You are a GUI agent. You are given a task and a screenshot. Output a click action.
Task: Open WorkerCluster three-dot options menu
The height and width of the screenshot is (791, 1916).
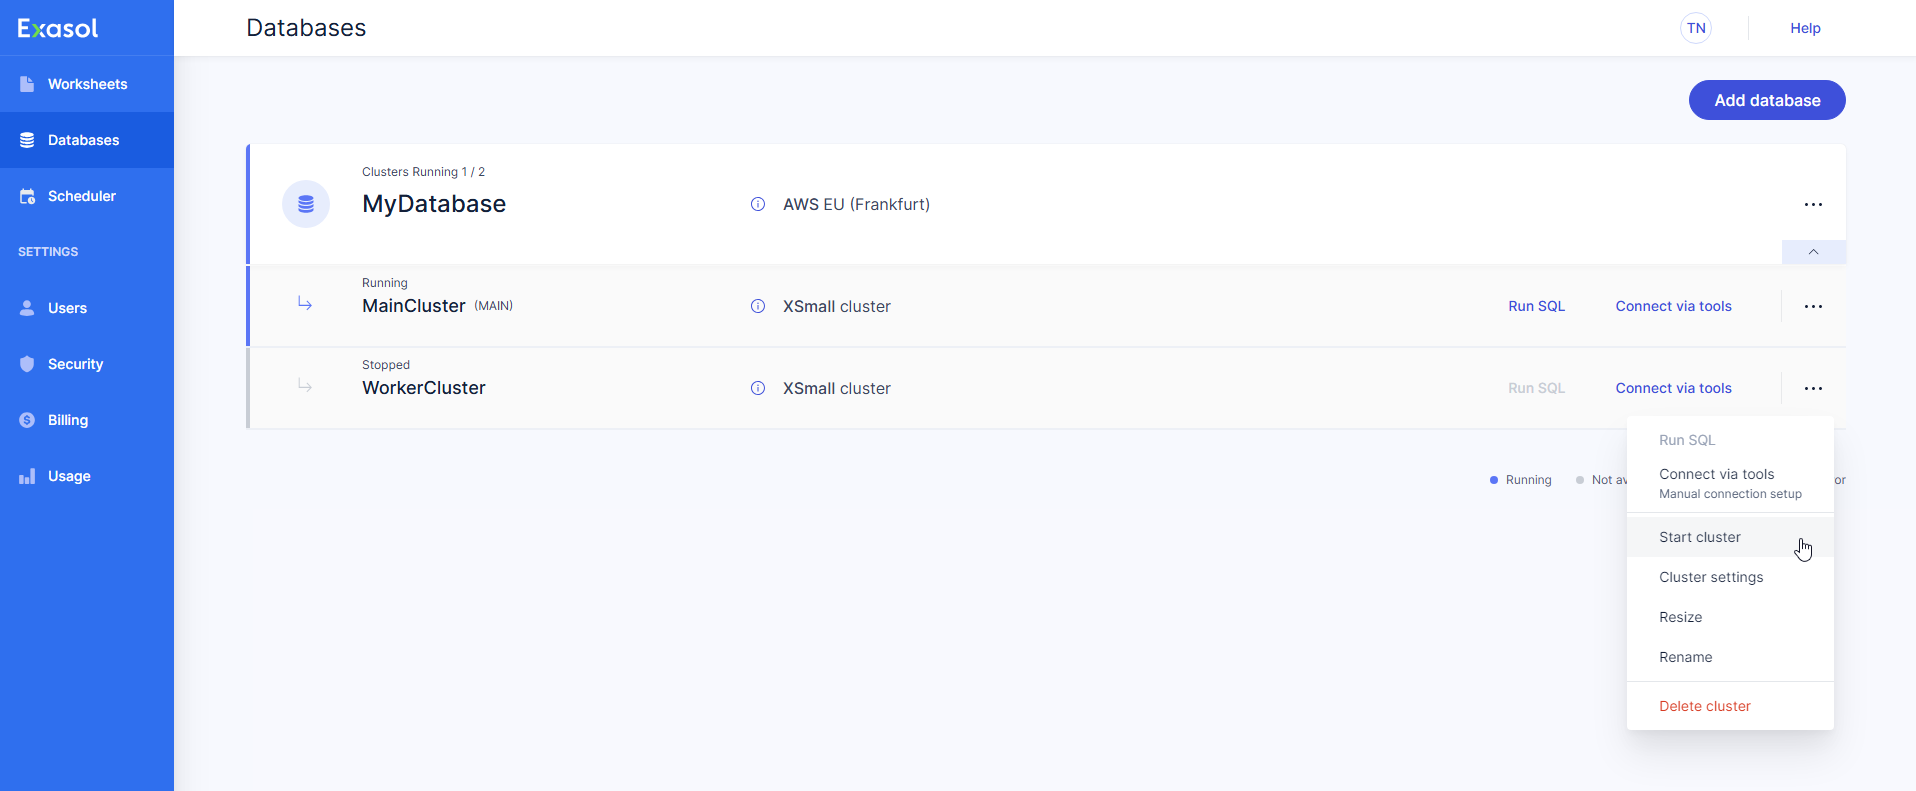1813,388
